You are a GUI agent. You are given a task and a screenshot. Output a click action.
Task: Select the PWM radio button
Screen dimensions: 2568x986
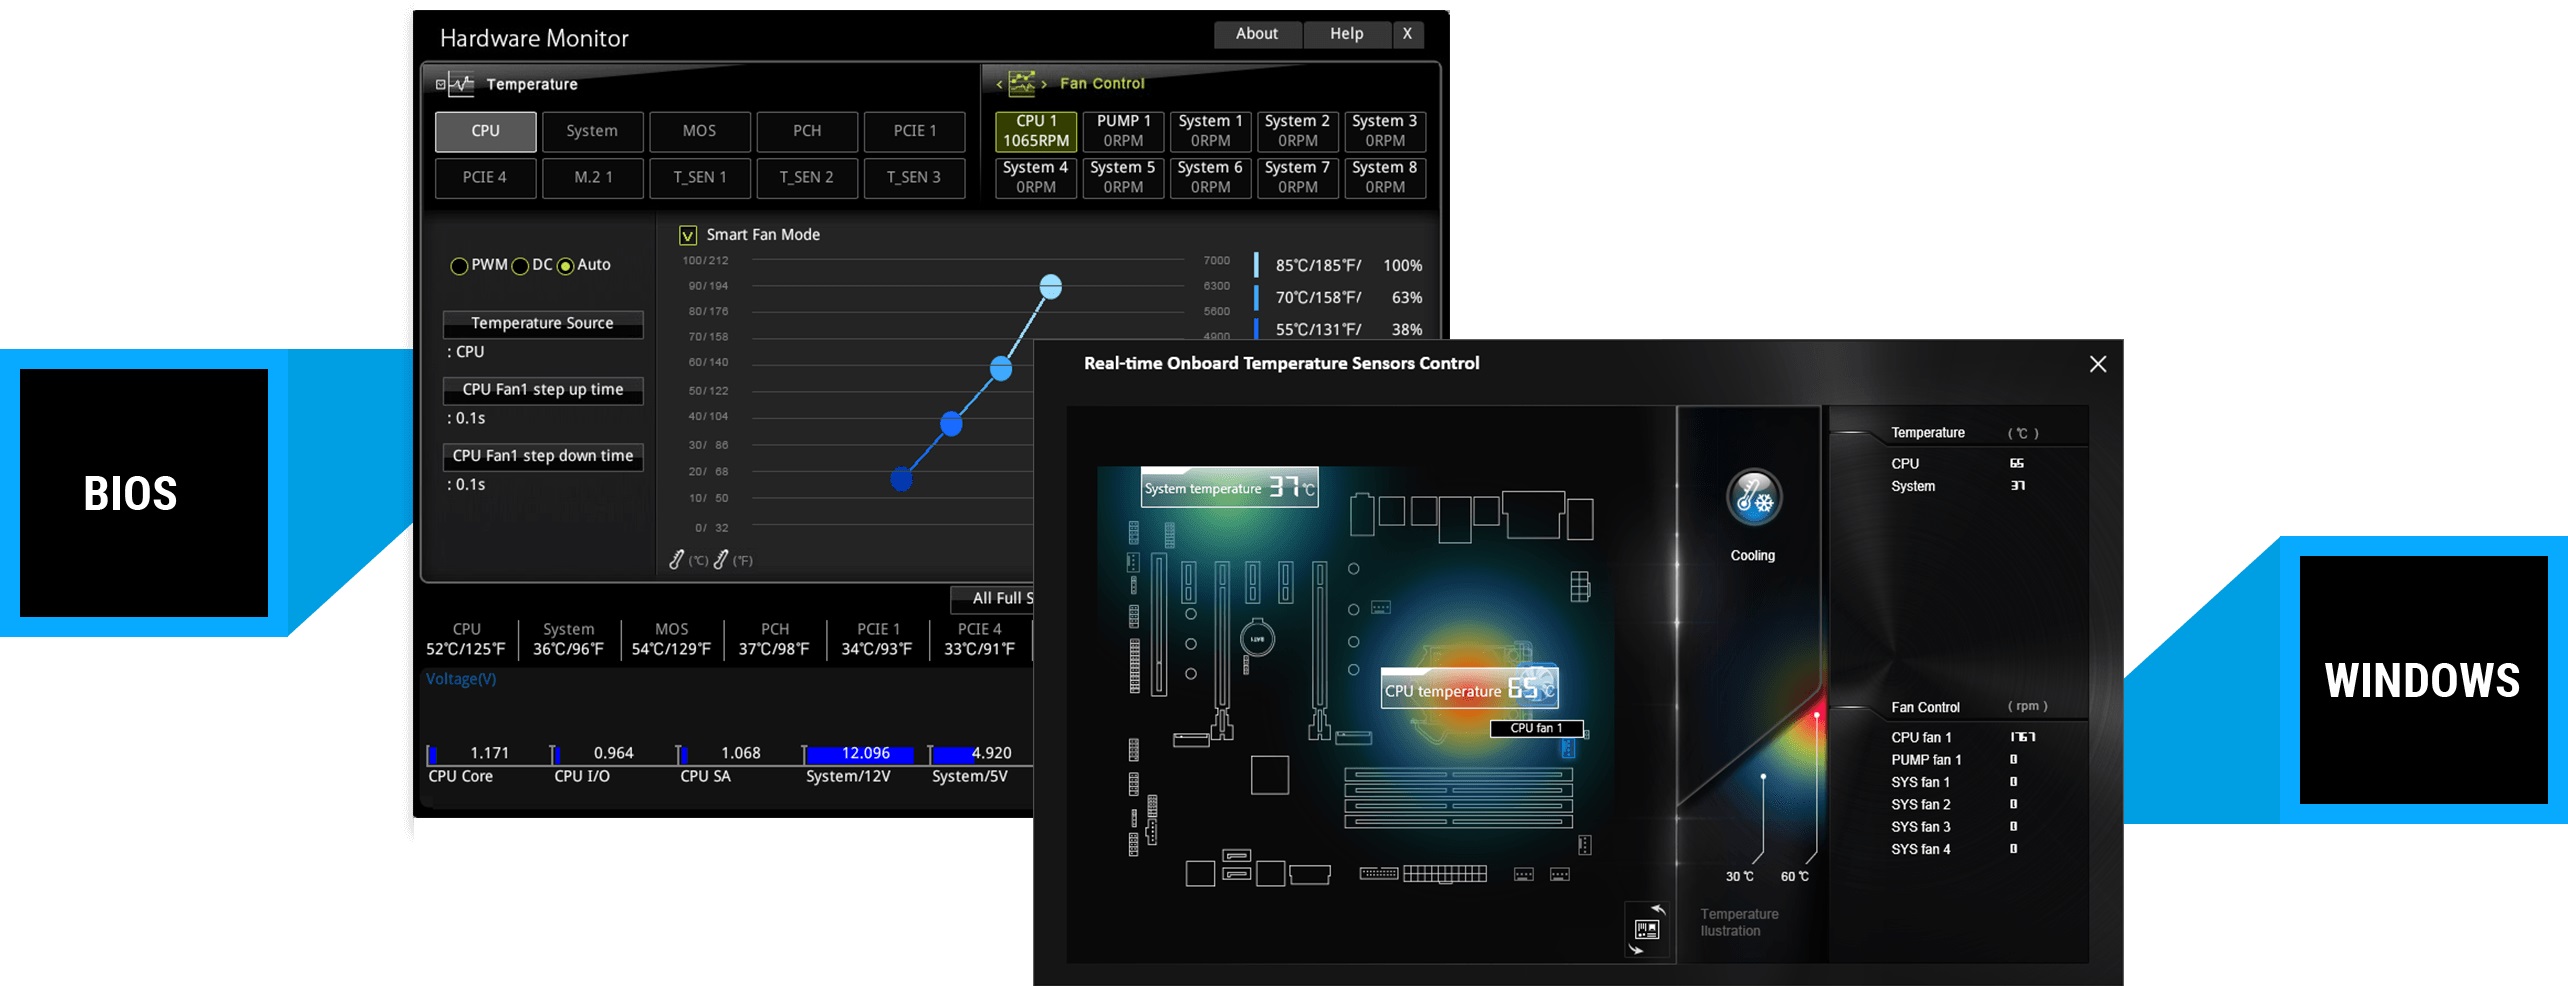click(x=459, y=266)
